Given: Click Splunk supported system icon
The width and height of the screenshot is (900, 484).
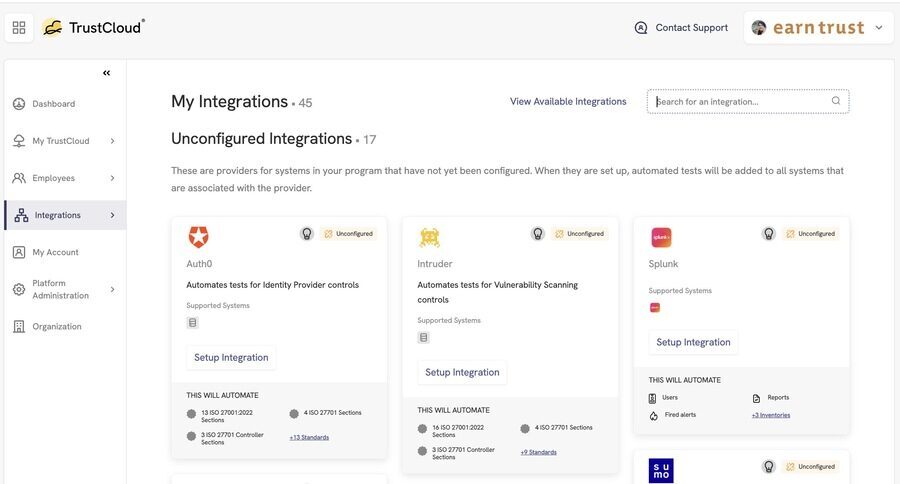Looking at the screenshot, I should (655, 308).
